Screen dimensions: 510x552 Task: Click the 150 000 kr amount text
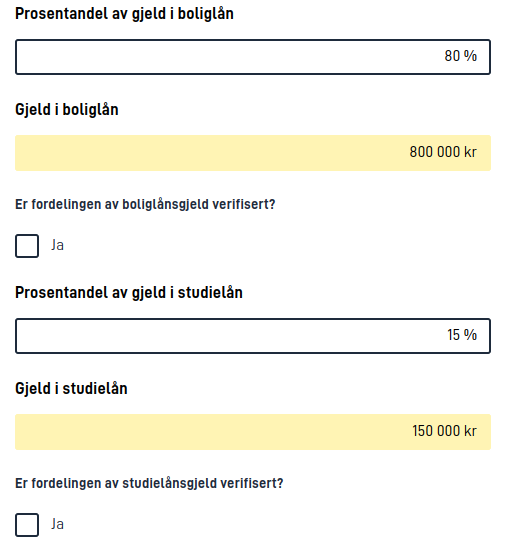pos(445,431)
